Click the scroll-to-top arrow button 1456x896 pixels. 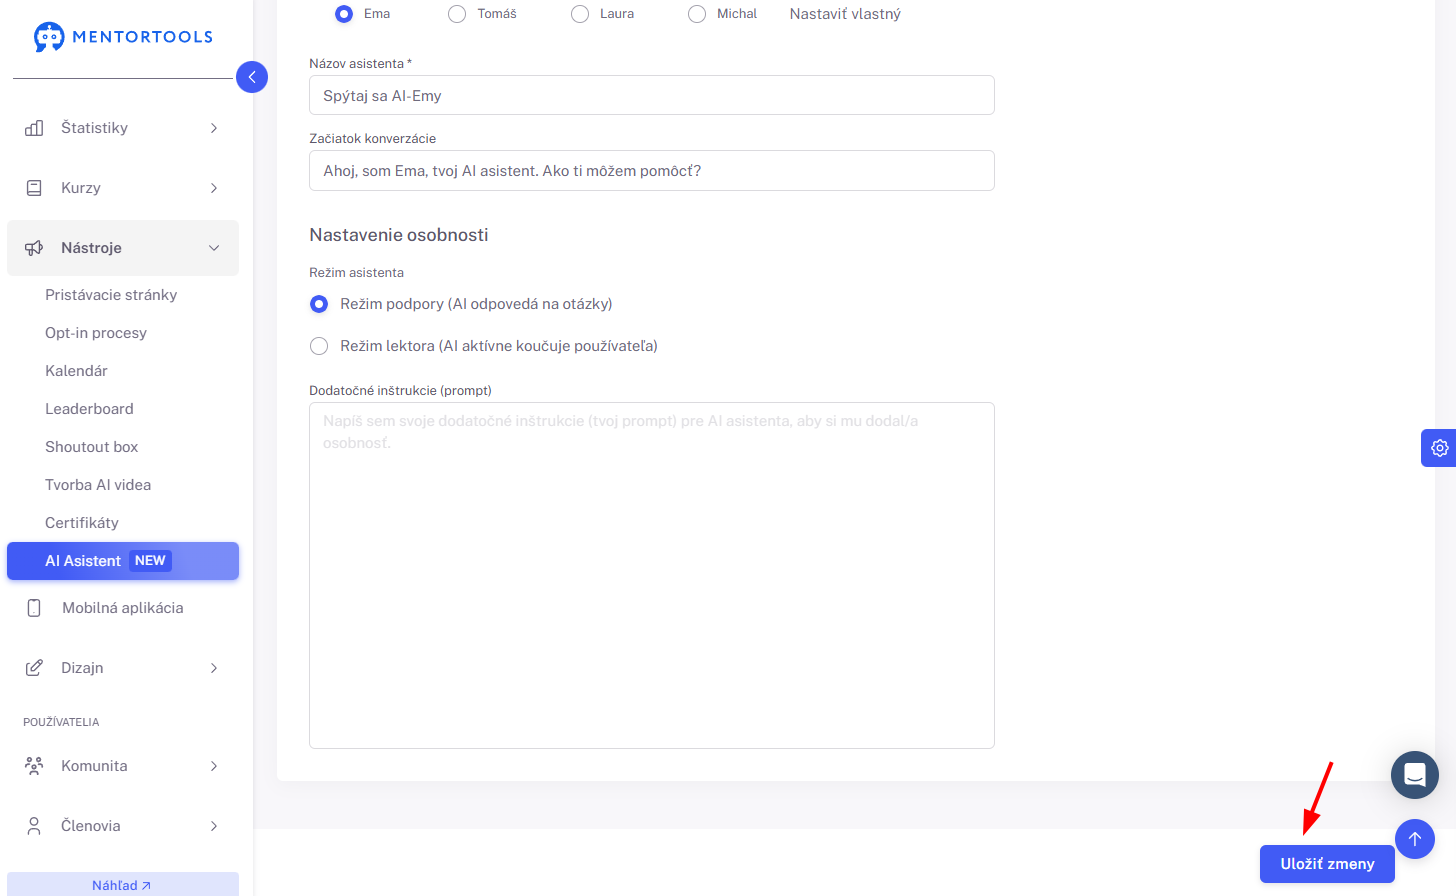point(1414,839)
